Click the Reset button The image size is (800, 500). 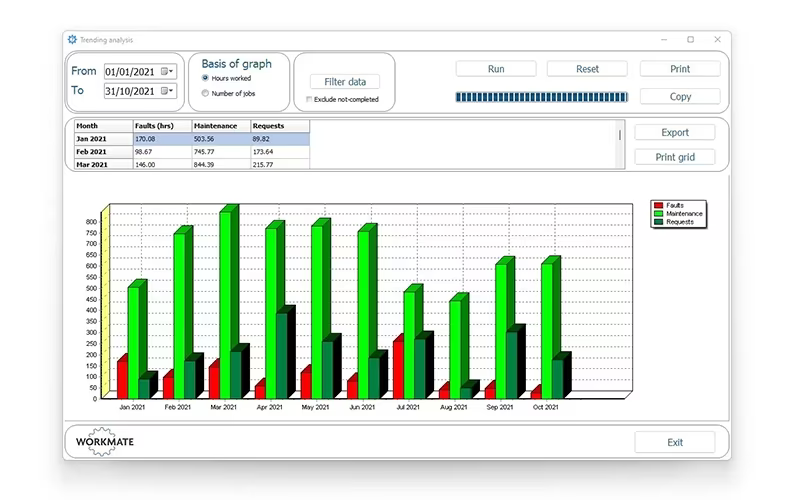pyautogui.click(x=587, y=69)
